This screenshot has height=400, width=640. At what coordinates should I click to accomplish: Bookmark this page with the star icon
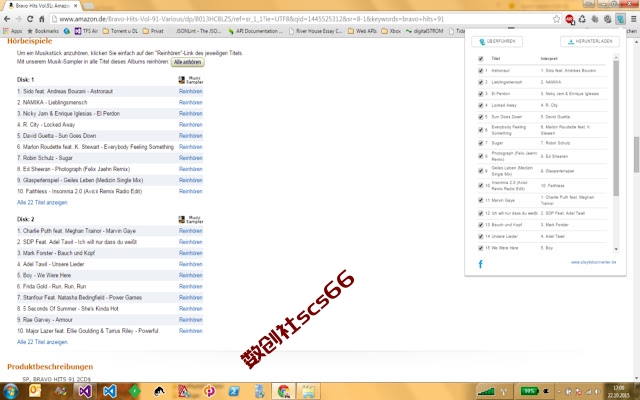[556, 19]
